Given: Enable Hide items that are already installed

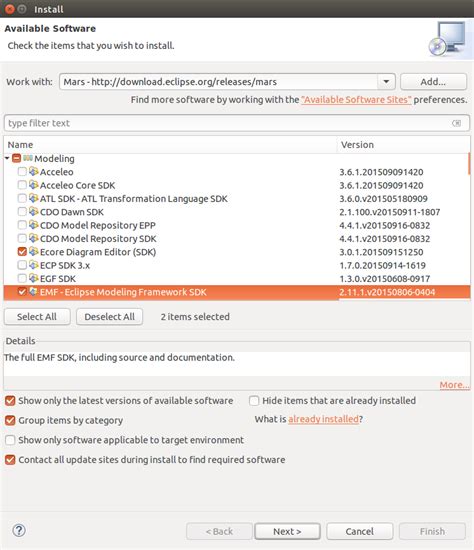Looking at the screenshot, I should [x=254, y=401].
